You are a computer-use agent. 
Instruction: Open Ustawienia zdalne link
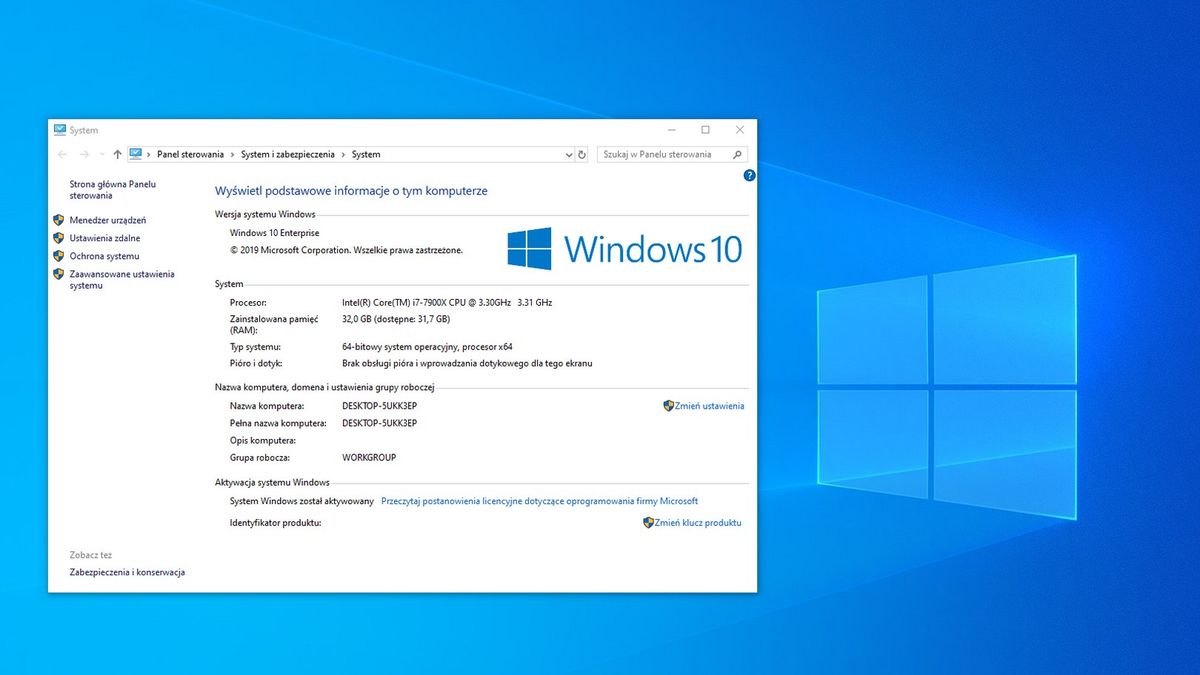105,238
